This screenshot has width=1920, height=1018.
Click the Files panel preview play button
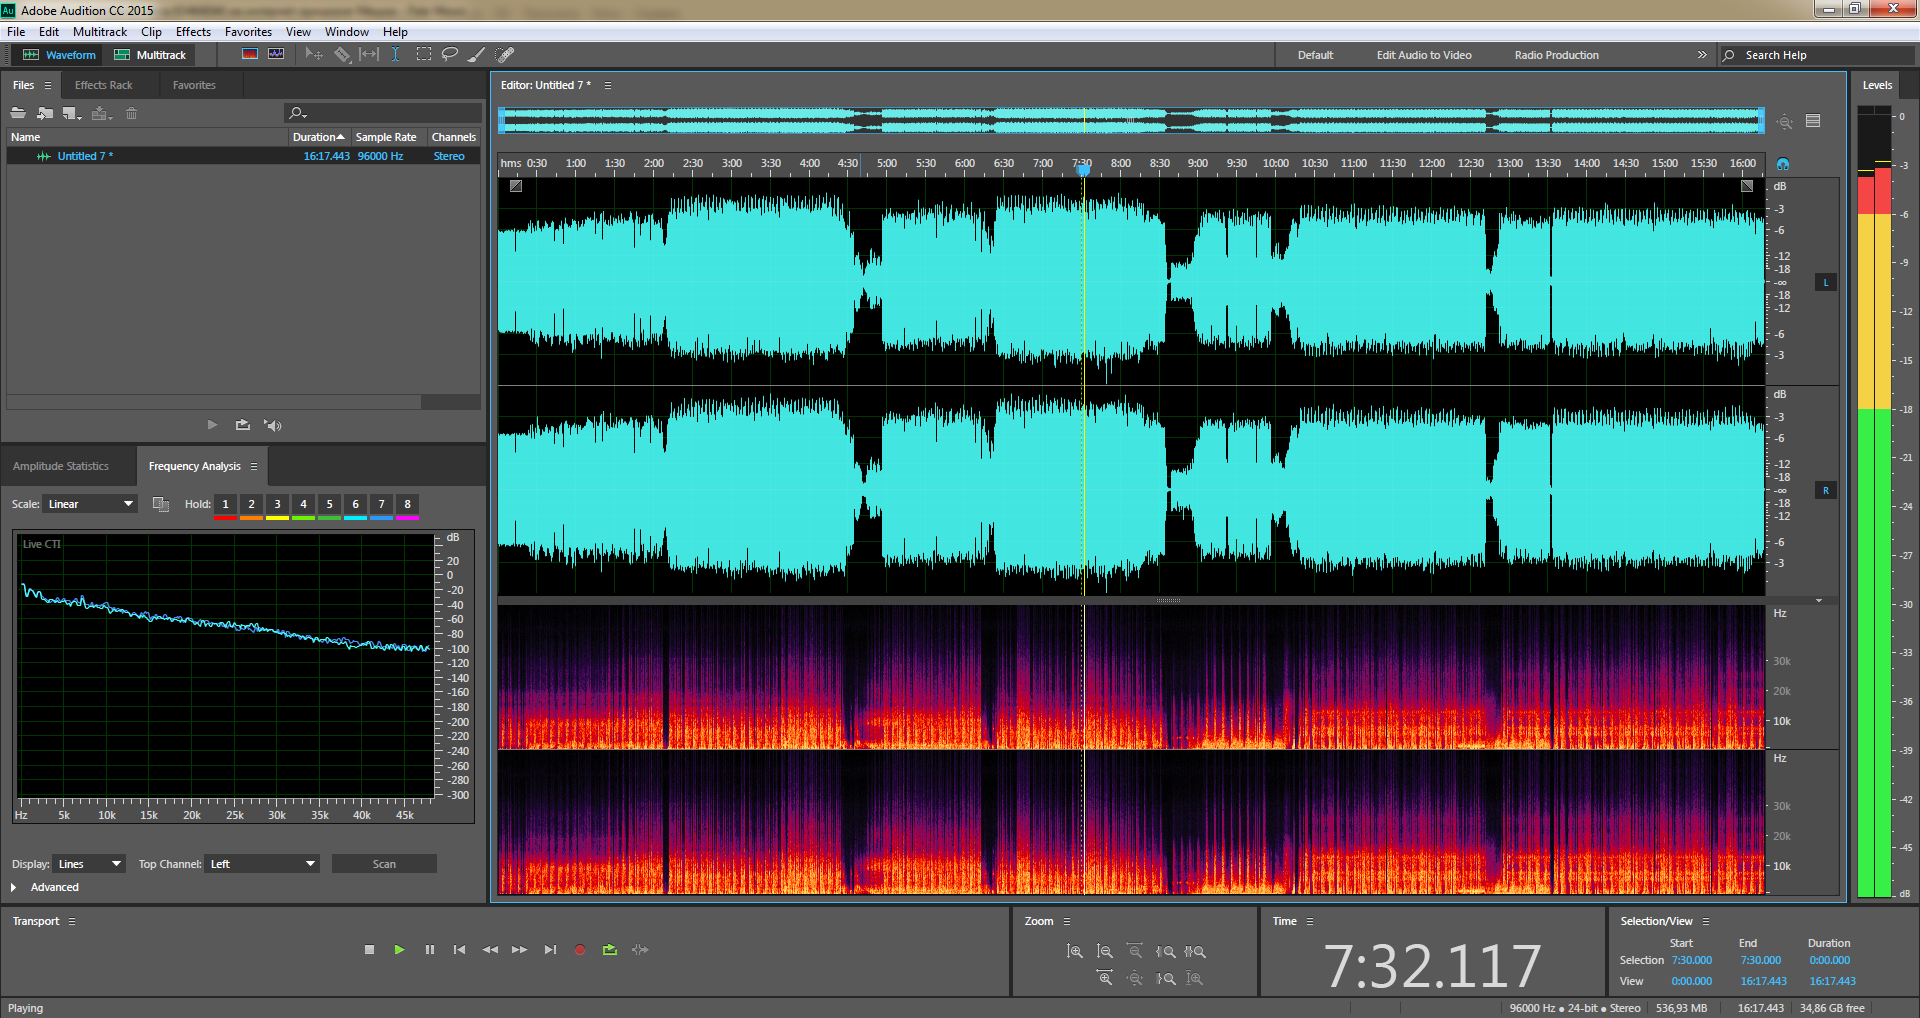click(x=212, y=425)
